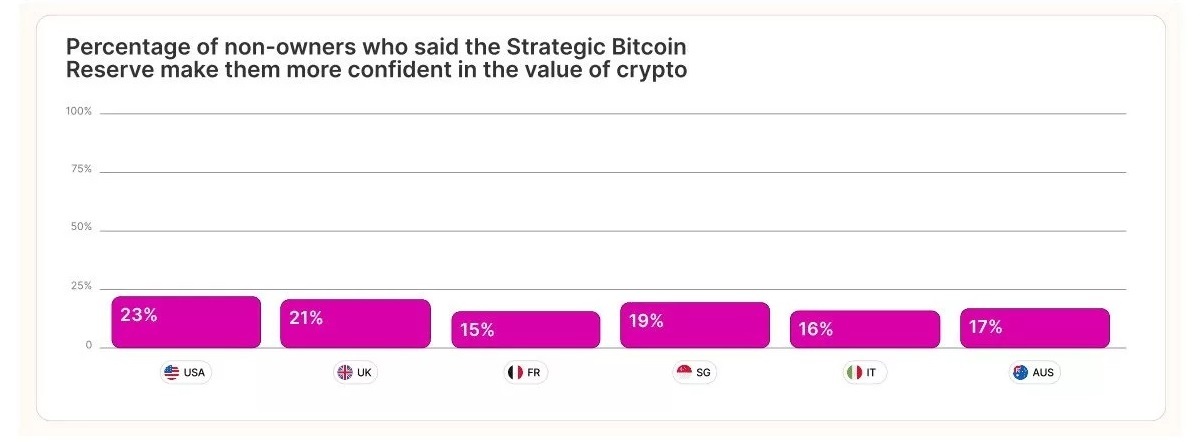The height and width of the screenshot is (442, 1200).
Task: Click the FR country label text
Action: coord(536,373)
